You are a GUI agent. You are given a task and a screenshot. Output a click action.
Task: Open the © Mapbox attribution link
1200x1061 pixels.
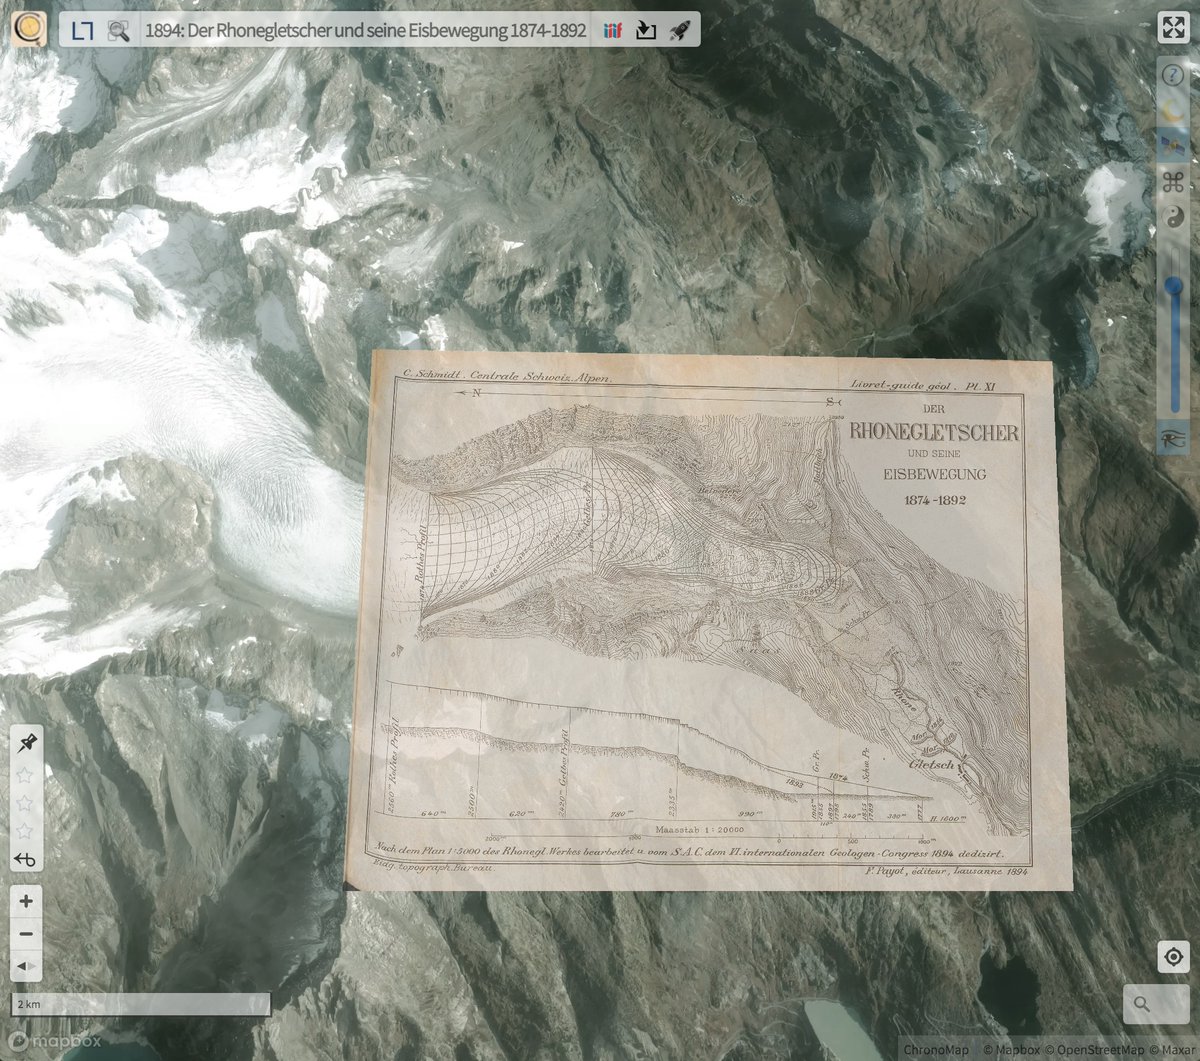coord(1011,1050)
